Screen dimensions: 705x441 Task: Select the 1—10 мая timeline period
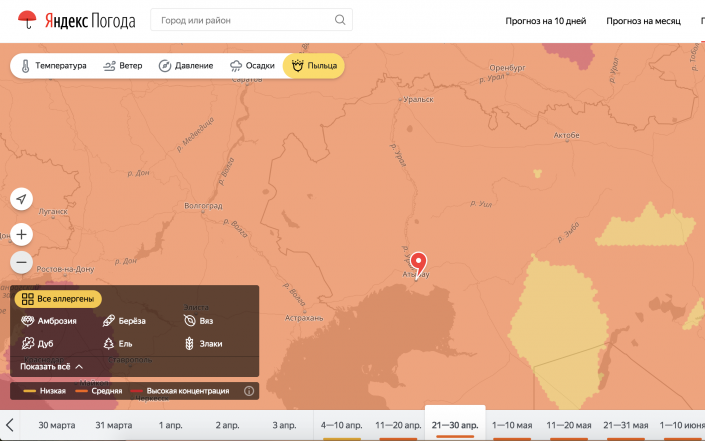coord(511,425)
